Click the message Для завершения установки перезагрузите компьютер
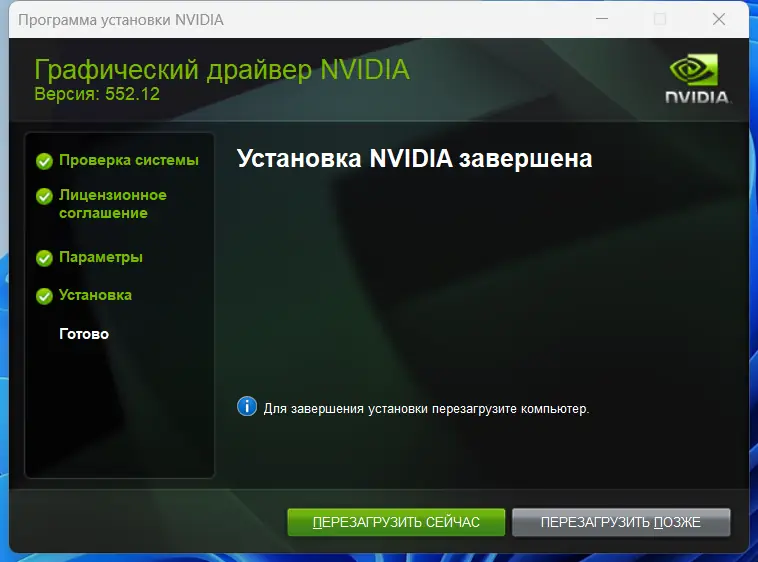The height and width of the screenshot is (562, 758). (426, 409)
